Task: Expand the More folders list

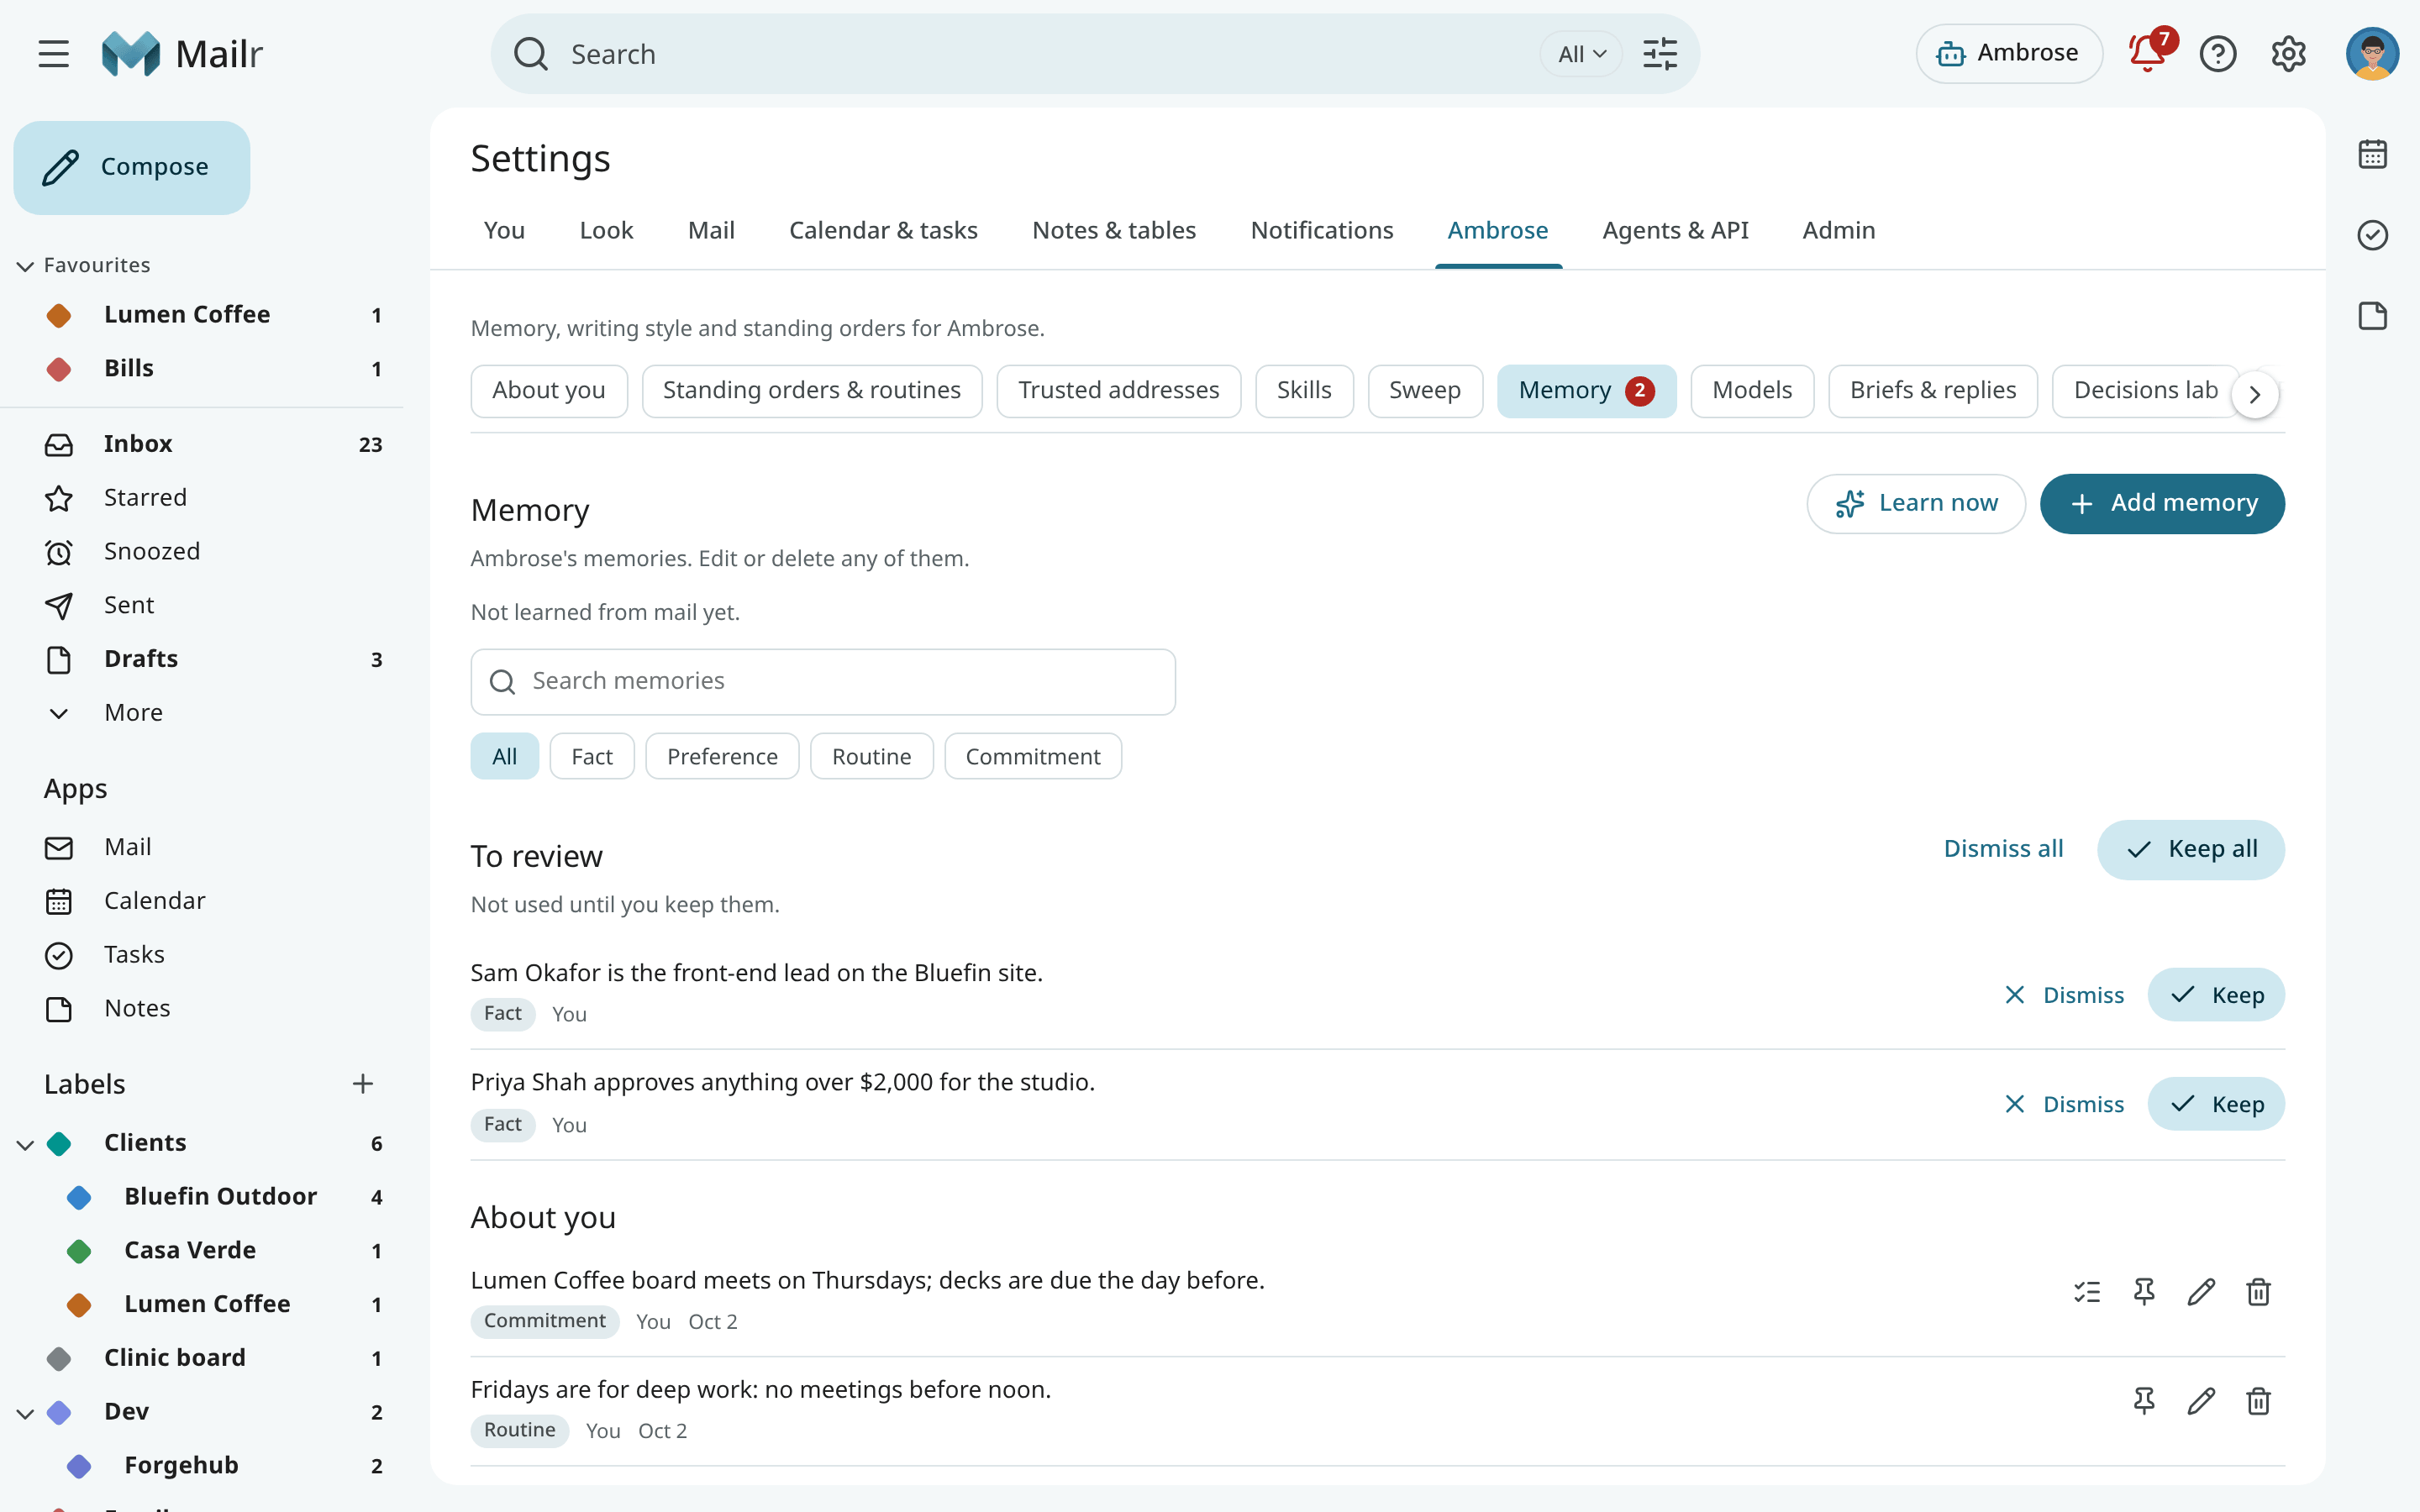Action: point(202,713)
